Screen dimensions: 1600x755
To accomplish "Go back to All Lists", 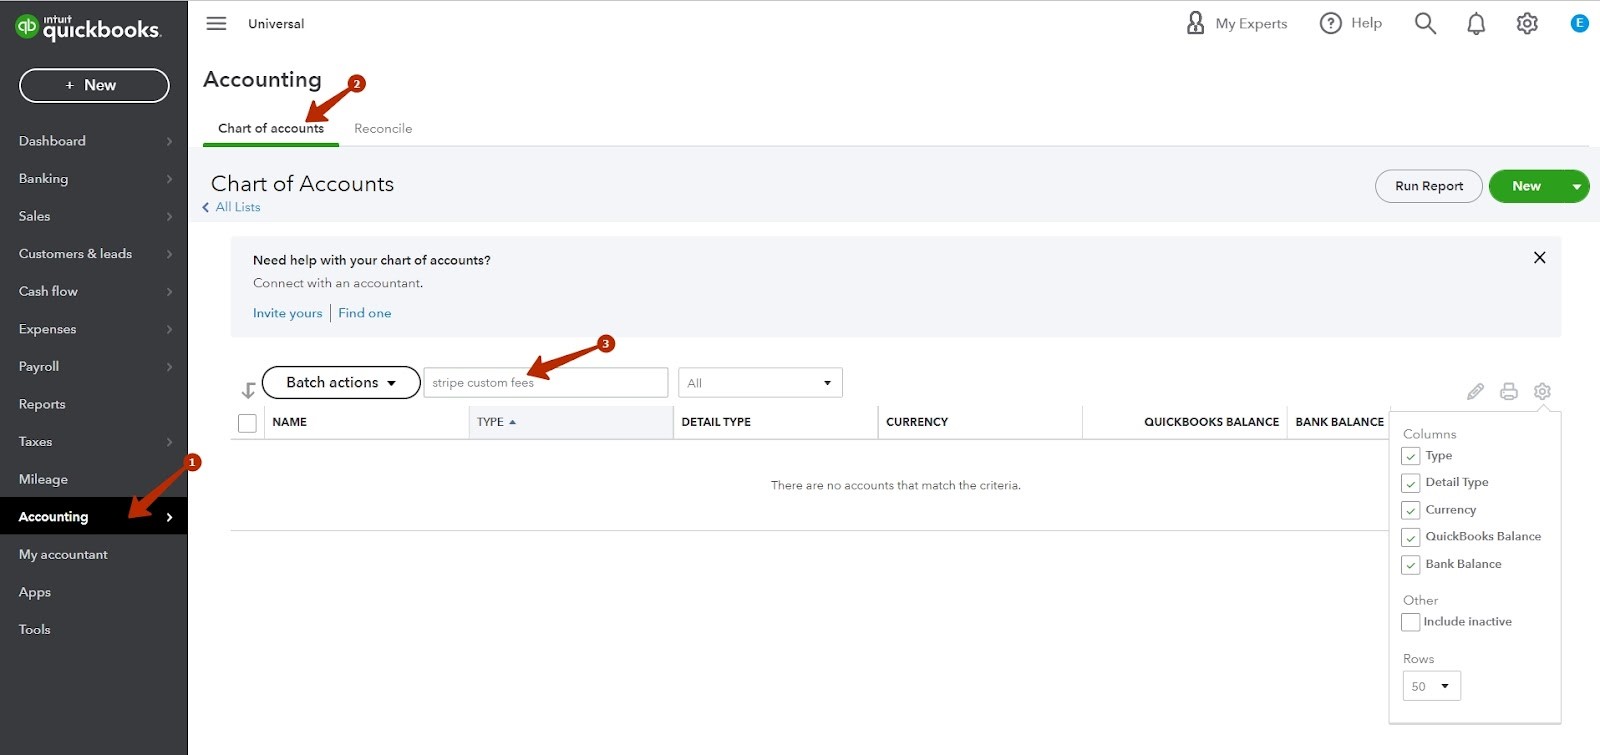I will pyautogui.click(x=232, y=207).
